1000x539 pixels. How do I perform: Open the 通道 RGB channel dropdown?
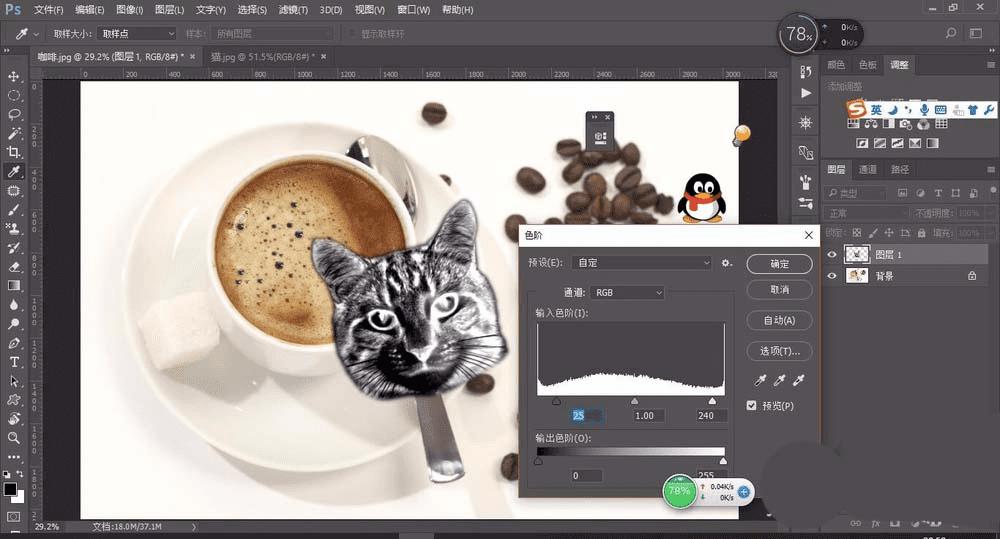tap(627, 292)
